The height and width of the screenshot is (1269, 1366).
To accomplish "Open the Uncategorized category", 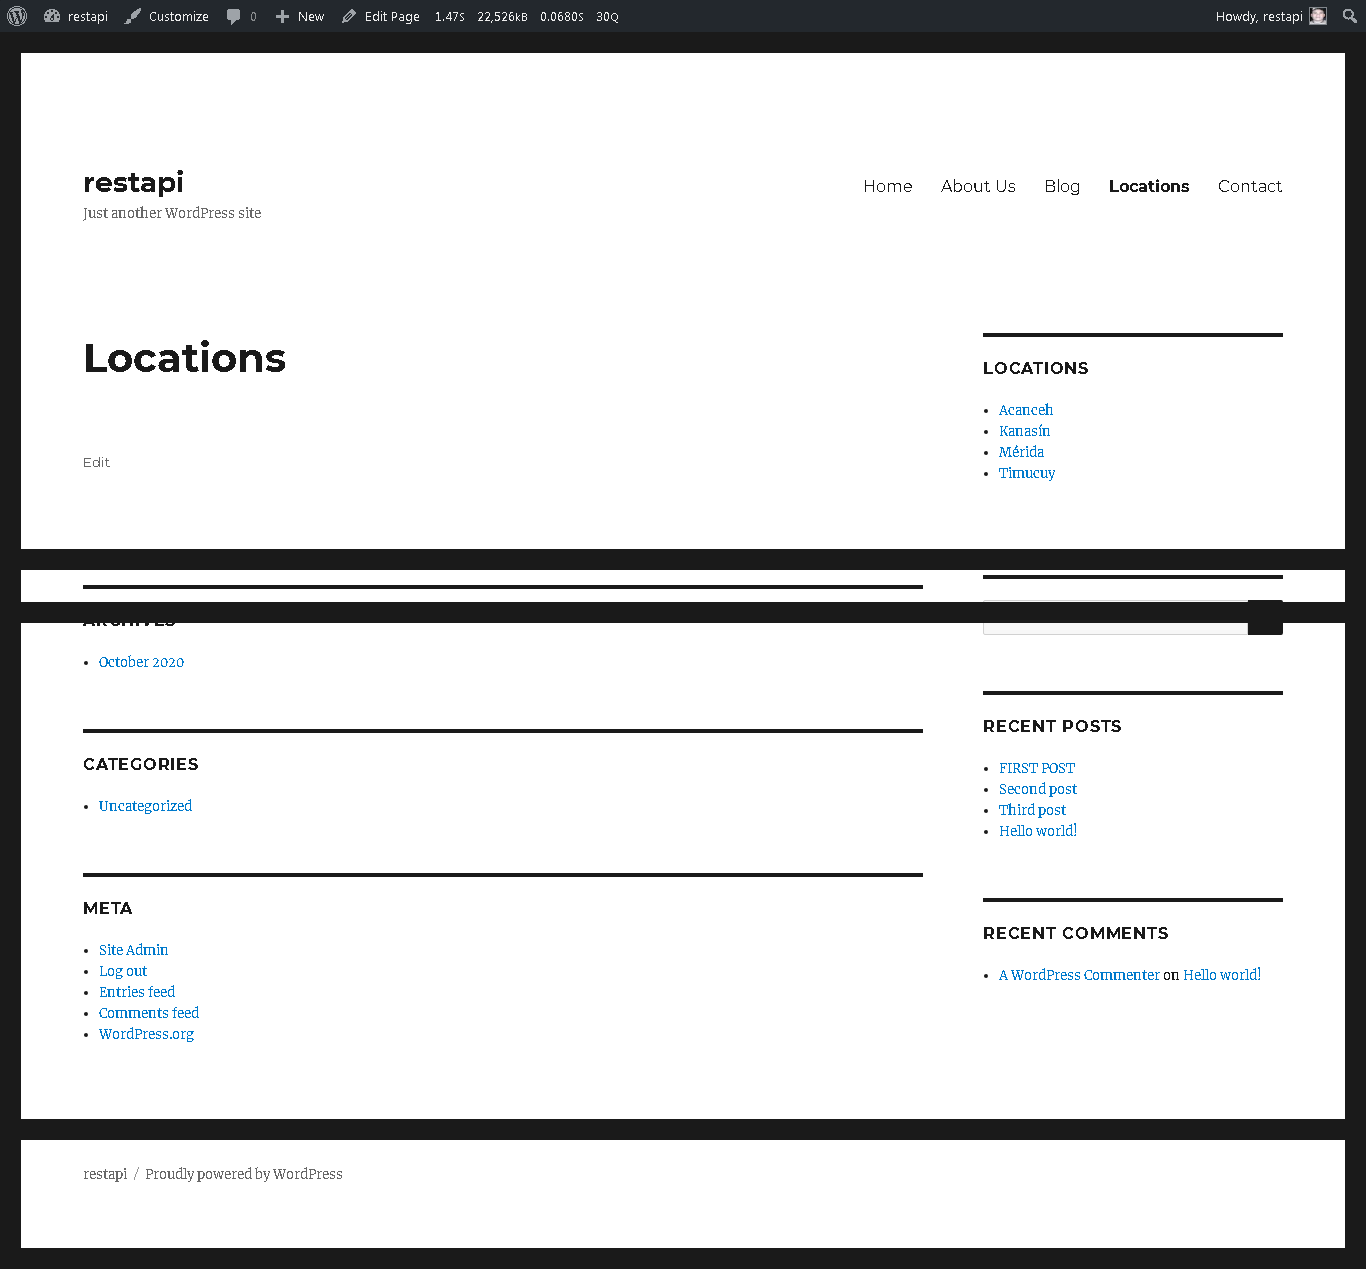I will 145,806.
